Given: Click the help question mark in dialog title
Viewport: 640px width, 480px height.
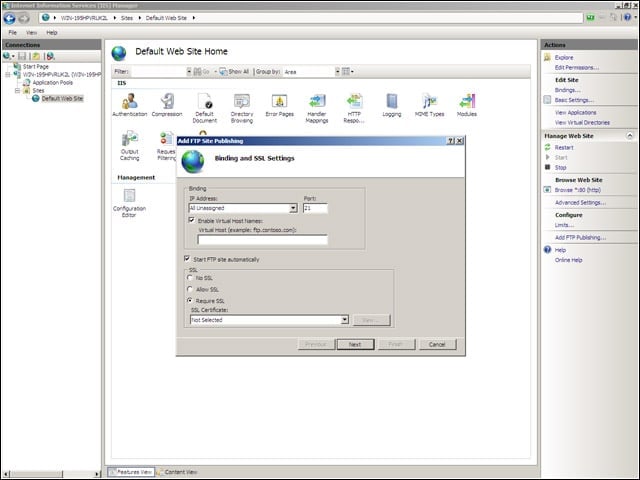Looking at the screenshot, I should [x=451, y=141].
